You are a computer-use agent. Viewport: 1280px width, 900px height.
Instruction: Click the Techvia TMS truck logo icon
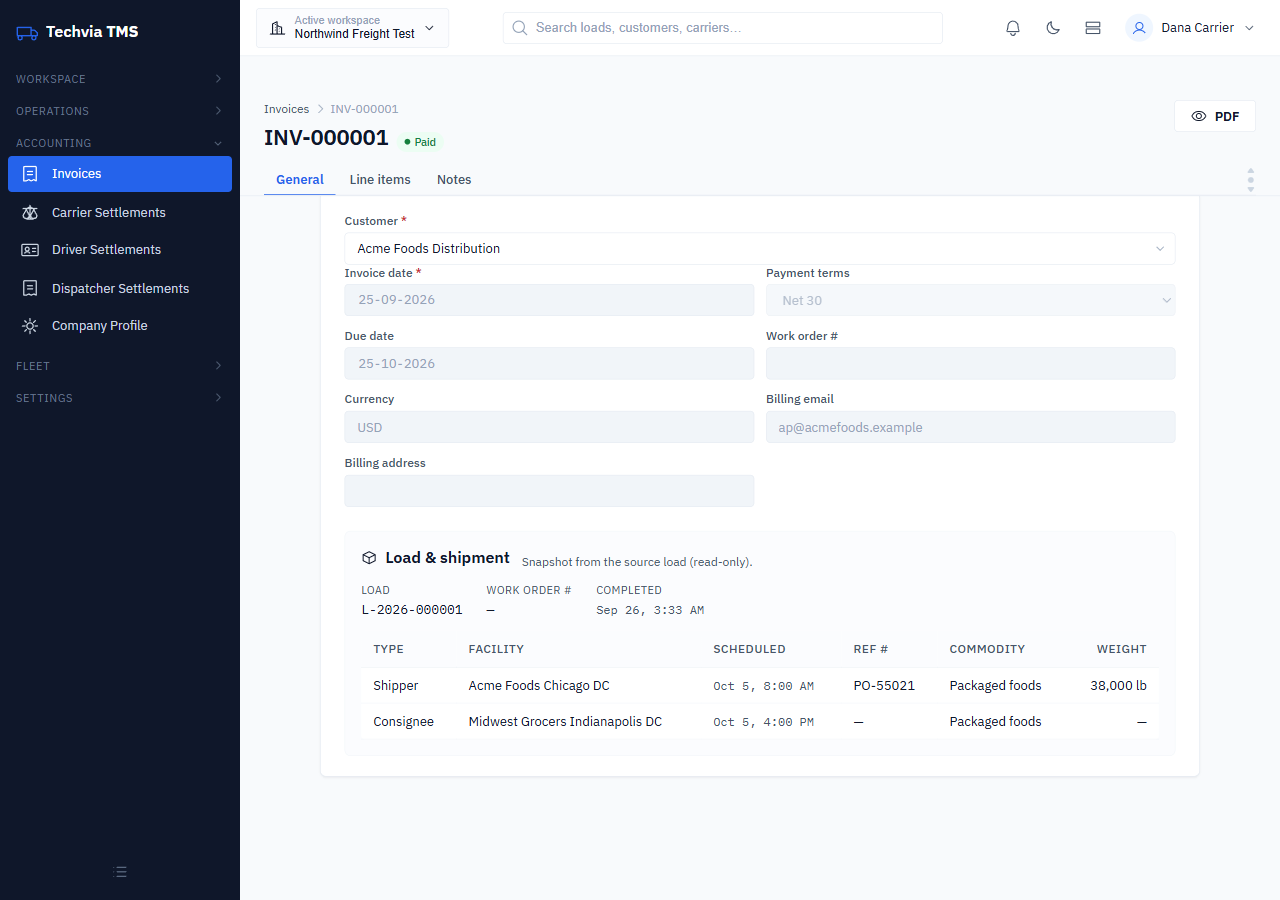coord(27,32)
